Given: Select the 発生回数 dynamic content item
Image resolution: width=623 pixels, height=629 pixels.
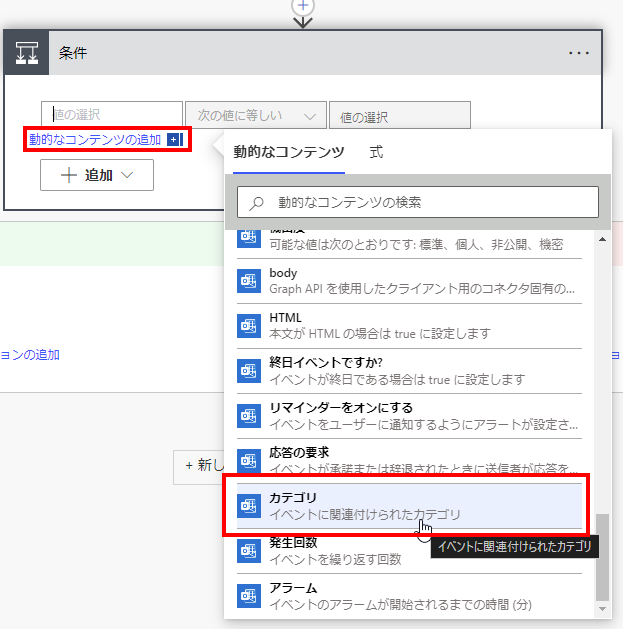Looking at the screenshot, I should [x=409, y=552].
